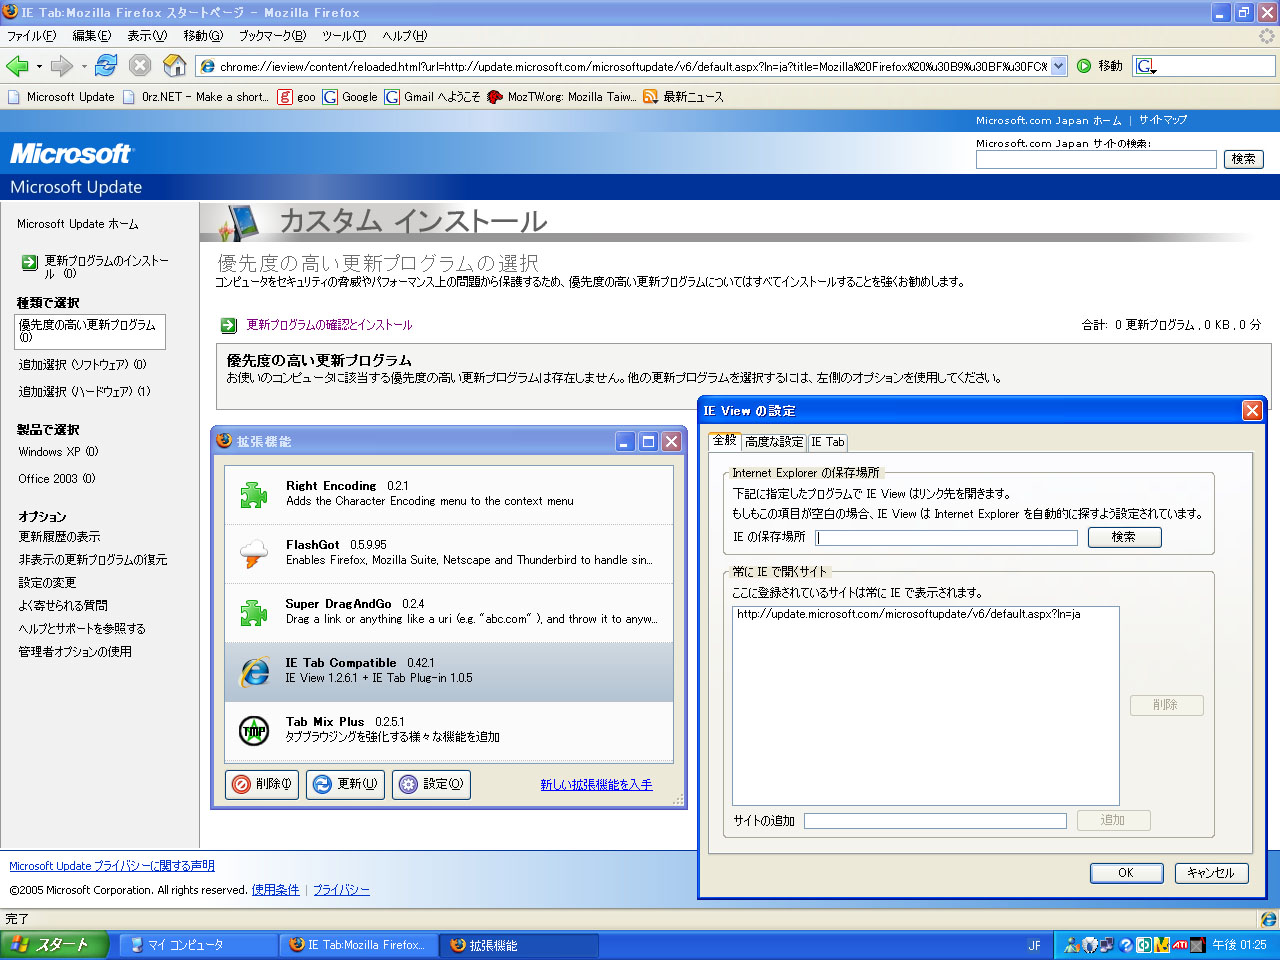Click OK in IE View settings

[1125, 873]
